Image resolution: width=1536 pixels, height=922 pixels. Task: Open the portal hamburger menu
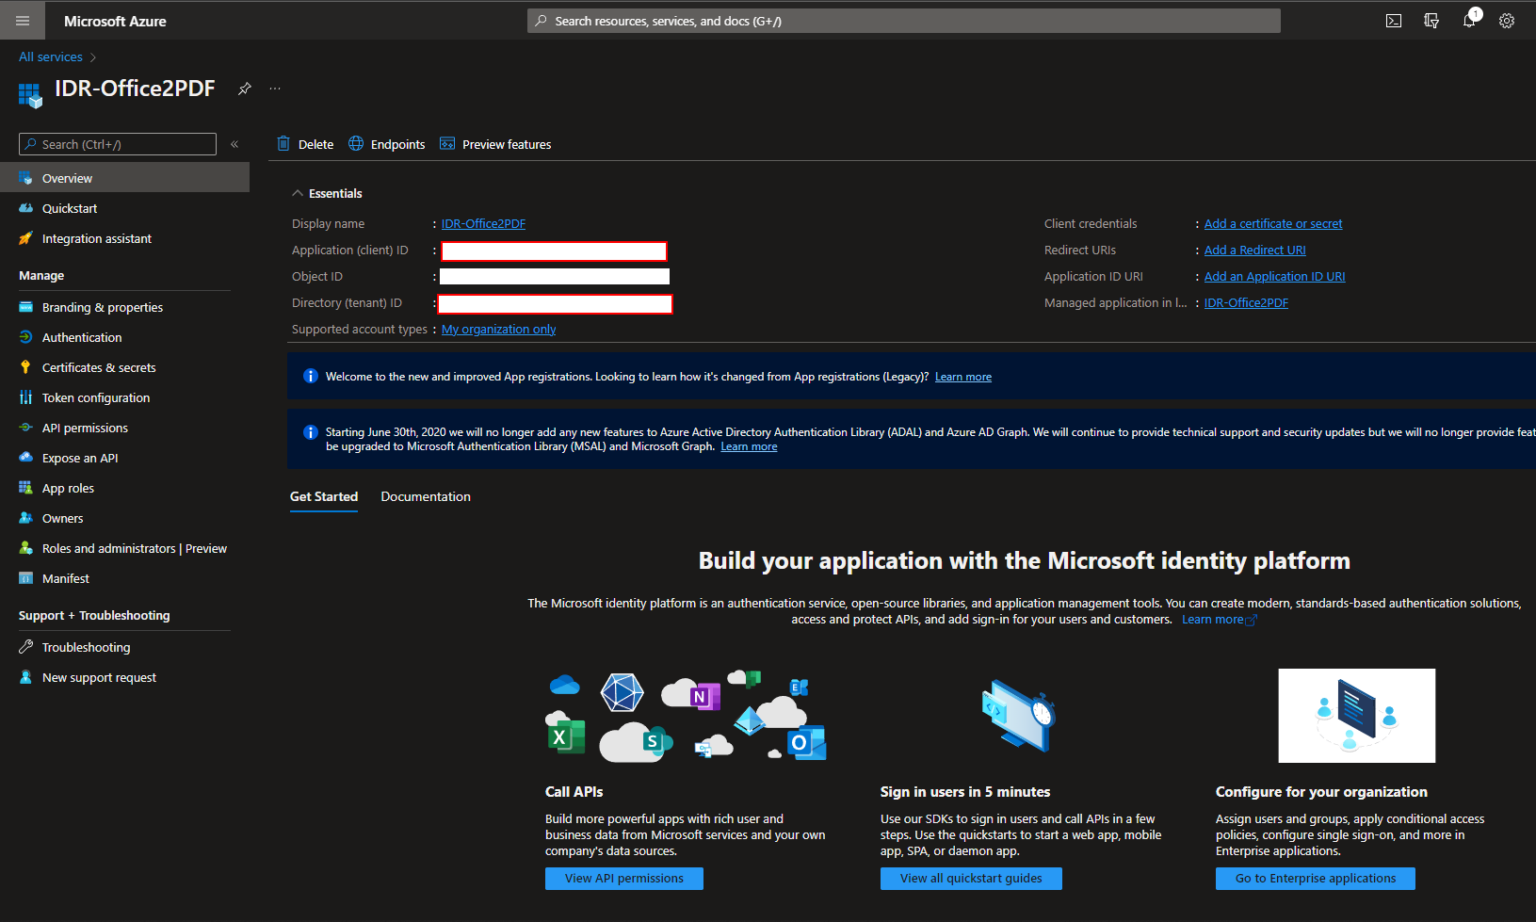[x=22, y=20]
